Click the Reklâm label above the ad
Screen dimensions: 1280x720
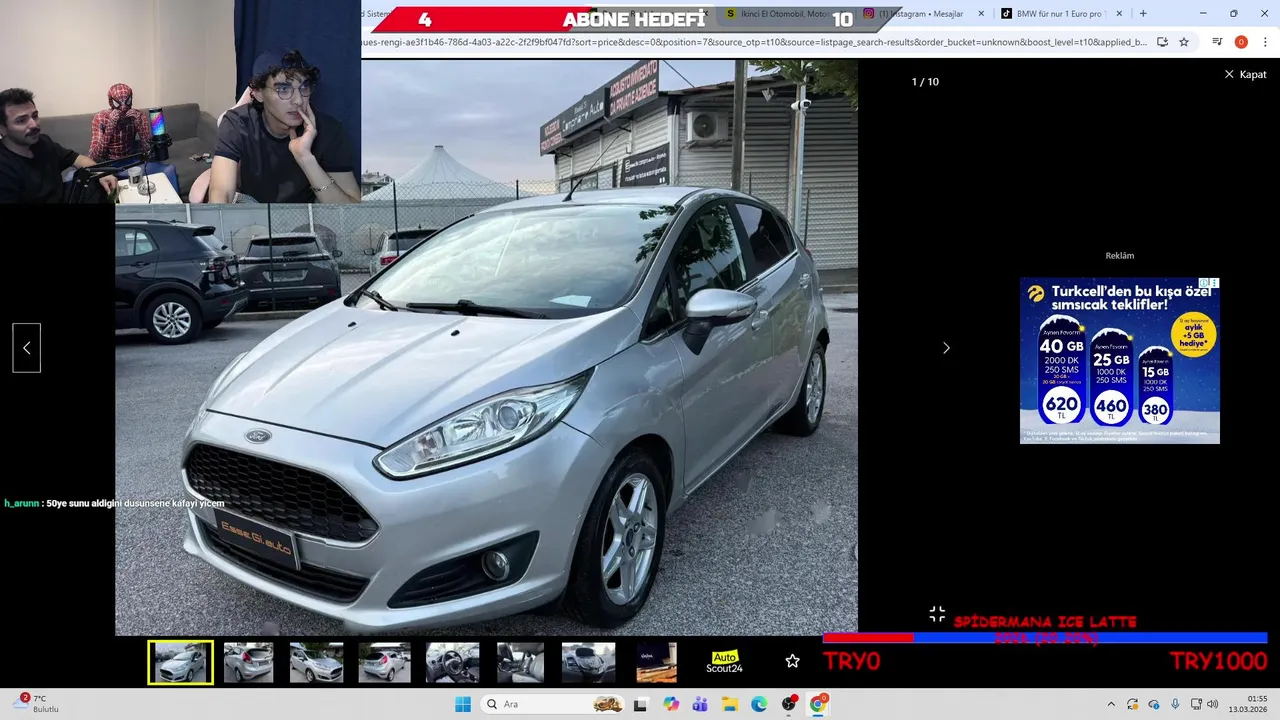1119,256
